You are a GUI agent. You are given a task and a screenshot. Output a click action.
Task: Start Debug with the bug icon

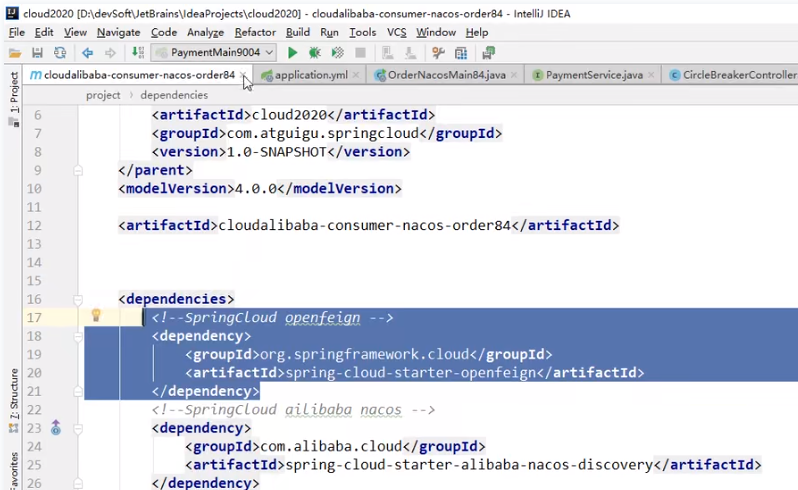pyautogui.click(x=315, y=52)
